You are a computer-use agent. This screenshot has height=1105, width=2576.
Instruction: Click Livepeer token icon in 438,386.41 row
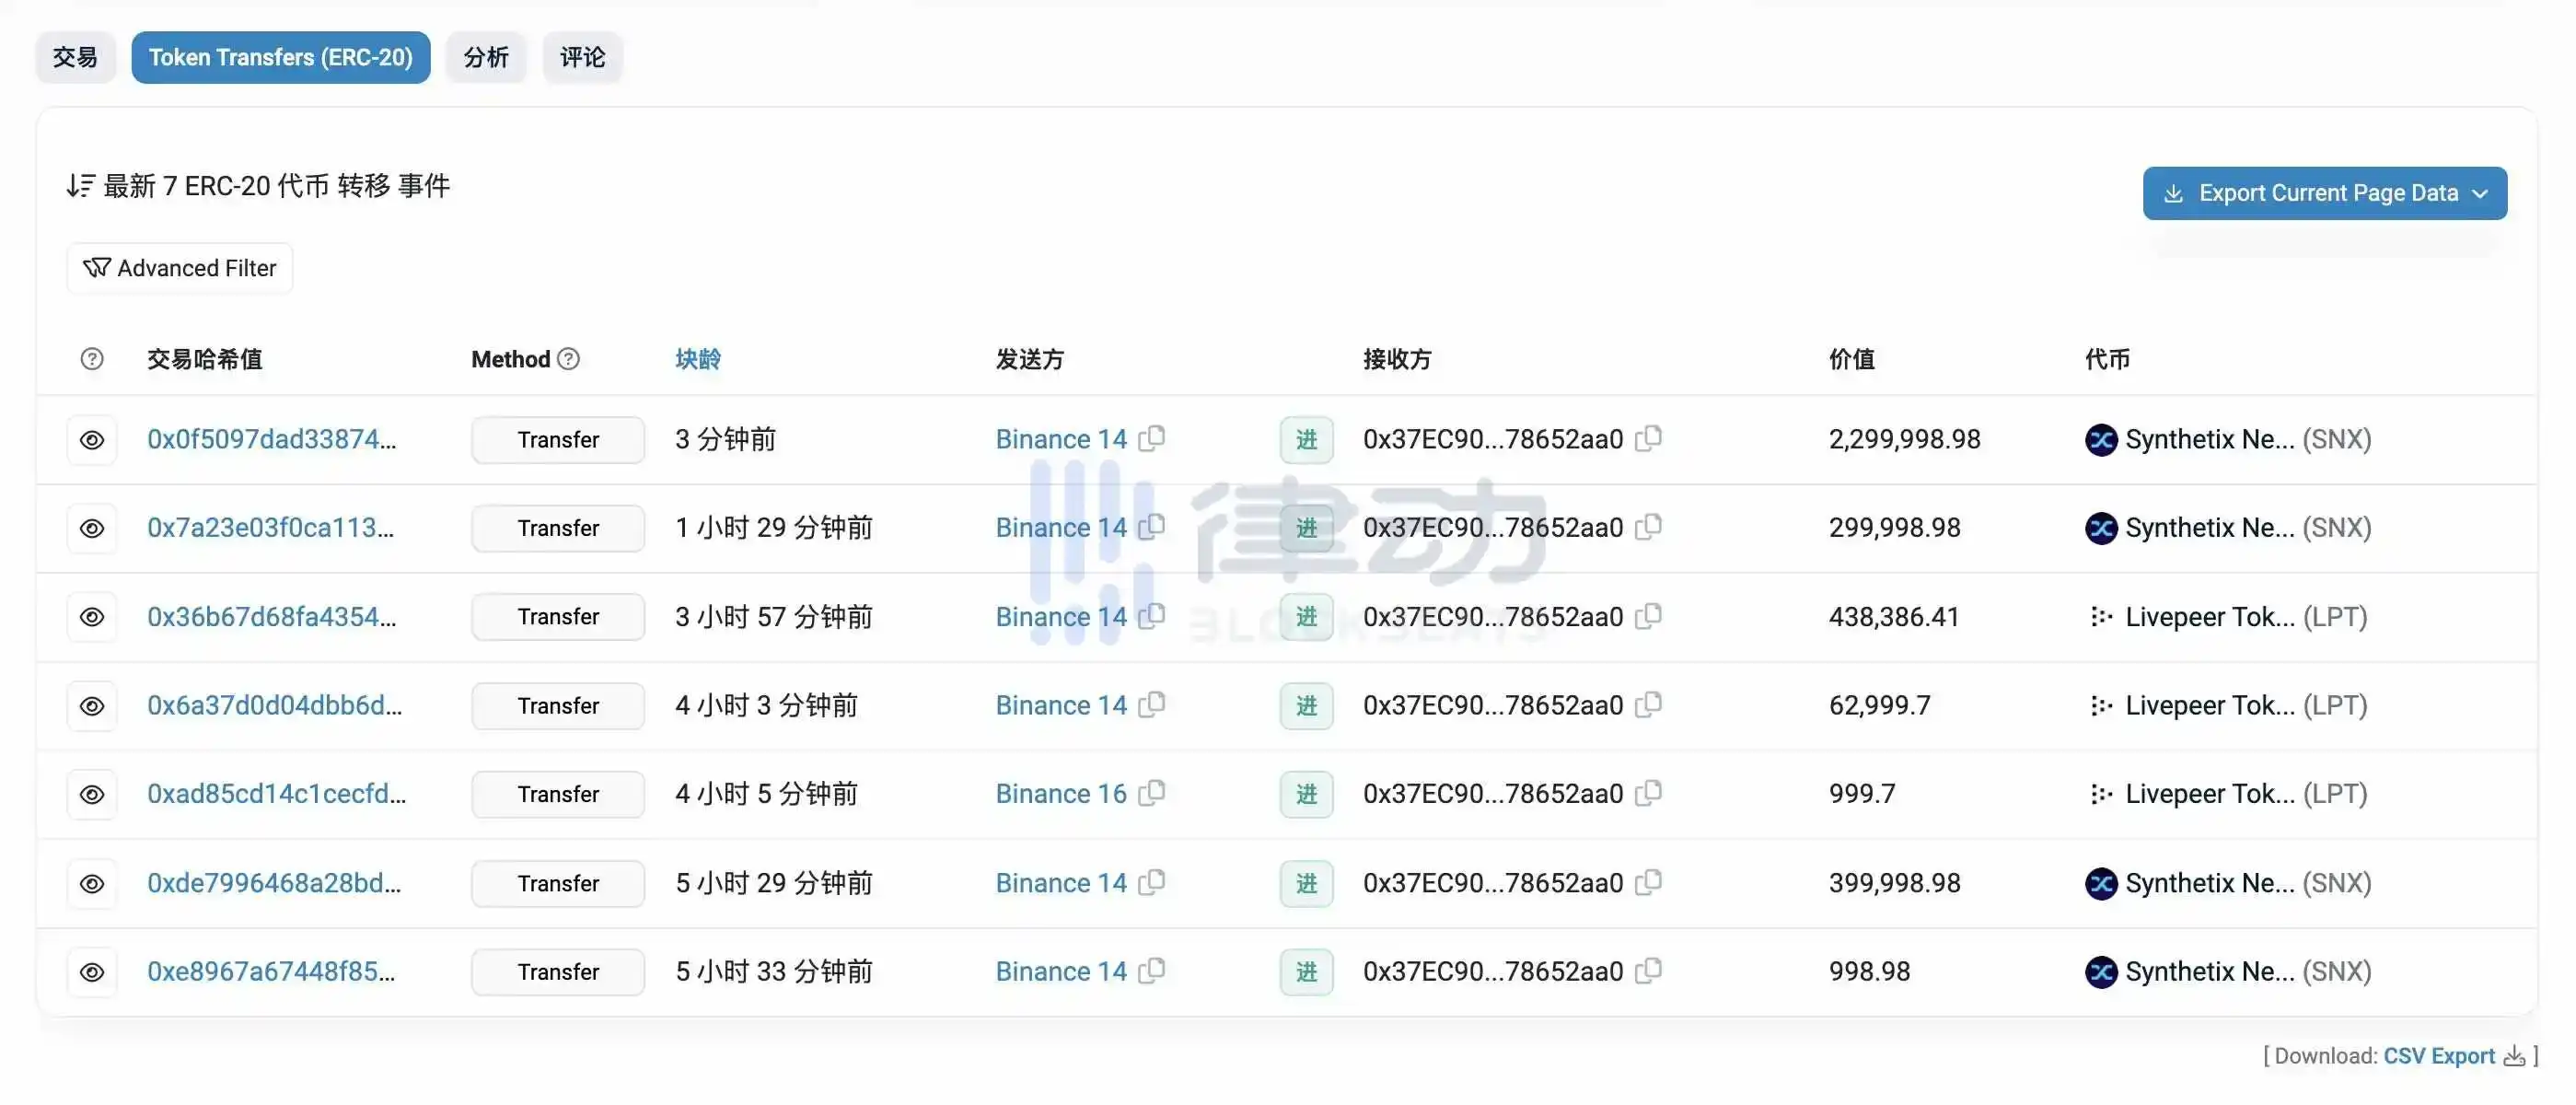2100,617
